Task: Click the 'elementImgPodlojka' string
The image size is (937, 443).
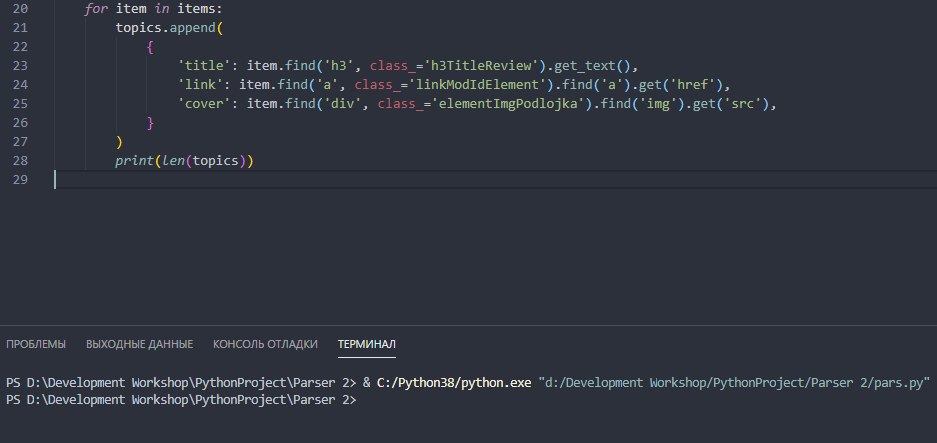Action: point(510,104)
